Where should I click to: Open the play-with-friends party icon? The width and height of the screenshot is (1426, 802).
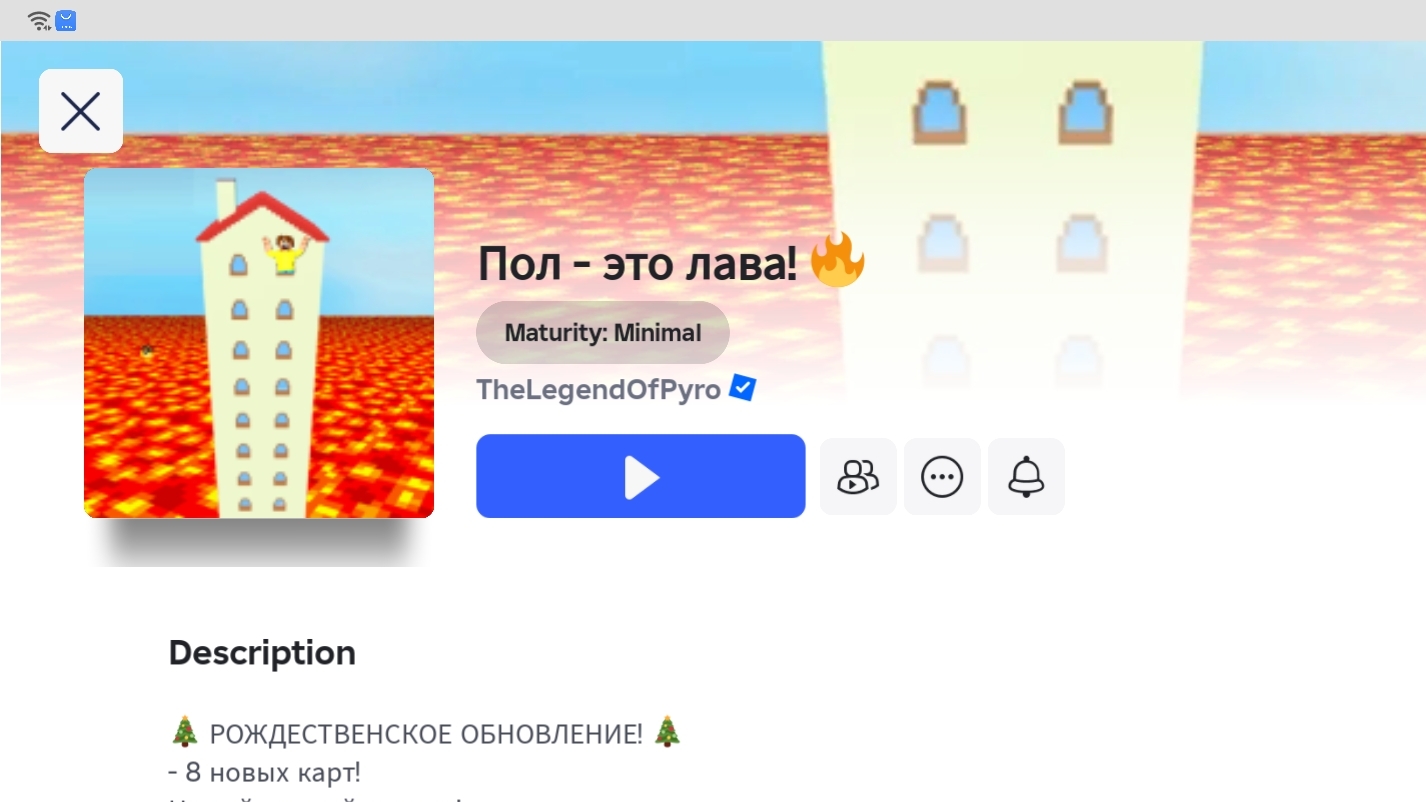pyautogui.click(x=858, y=477)
